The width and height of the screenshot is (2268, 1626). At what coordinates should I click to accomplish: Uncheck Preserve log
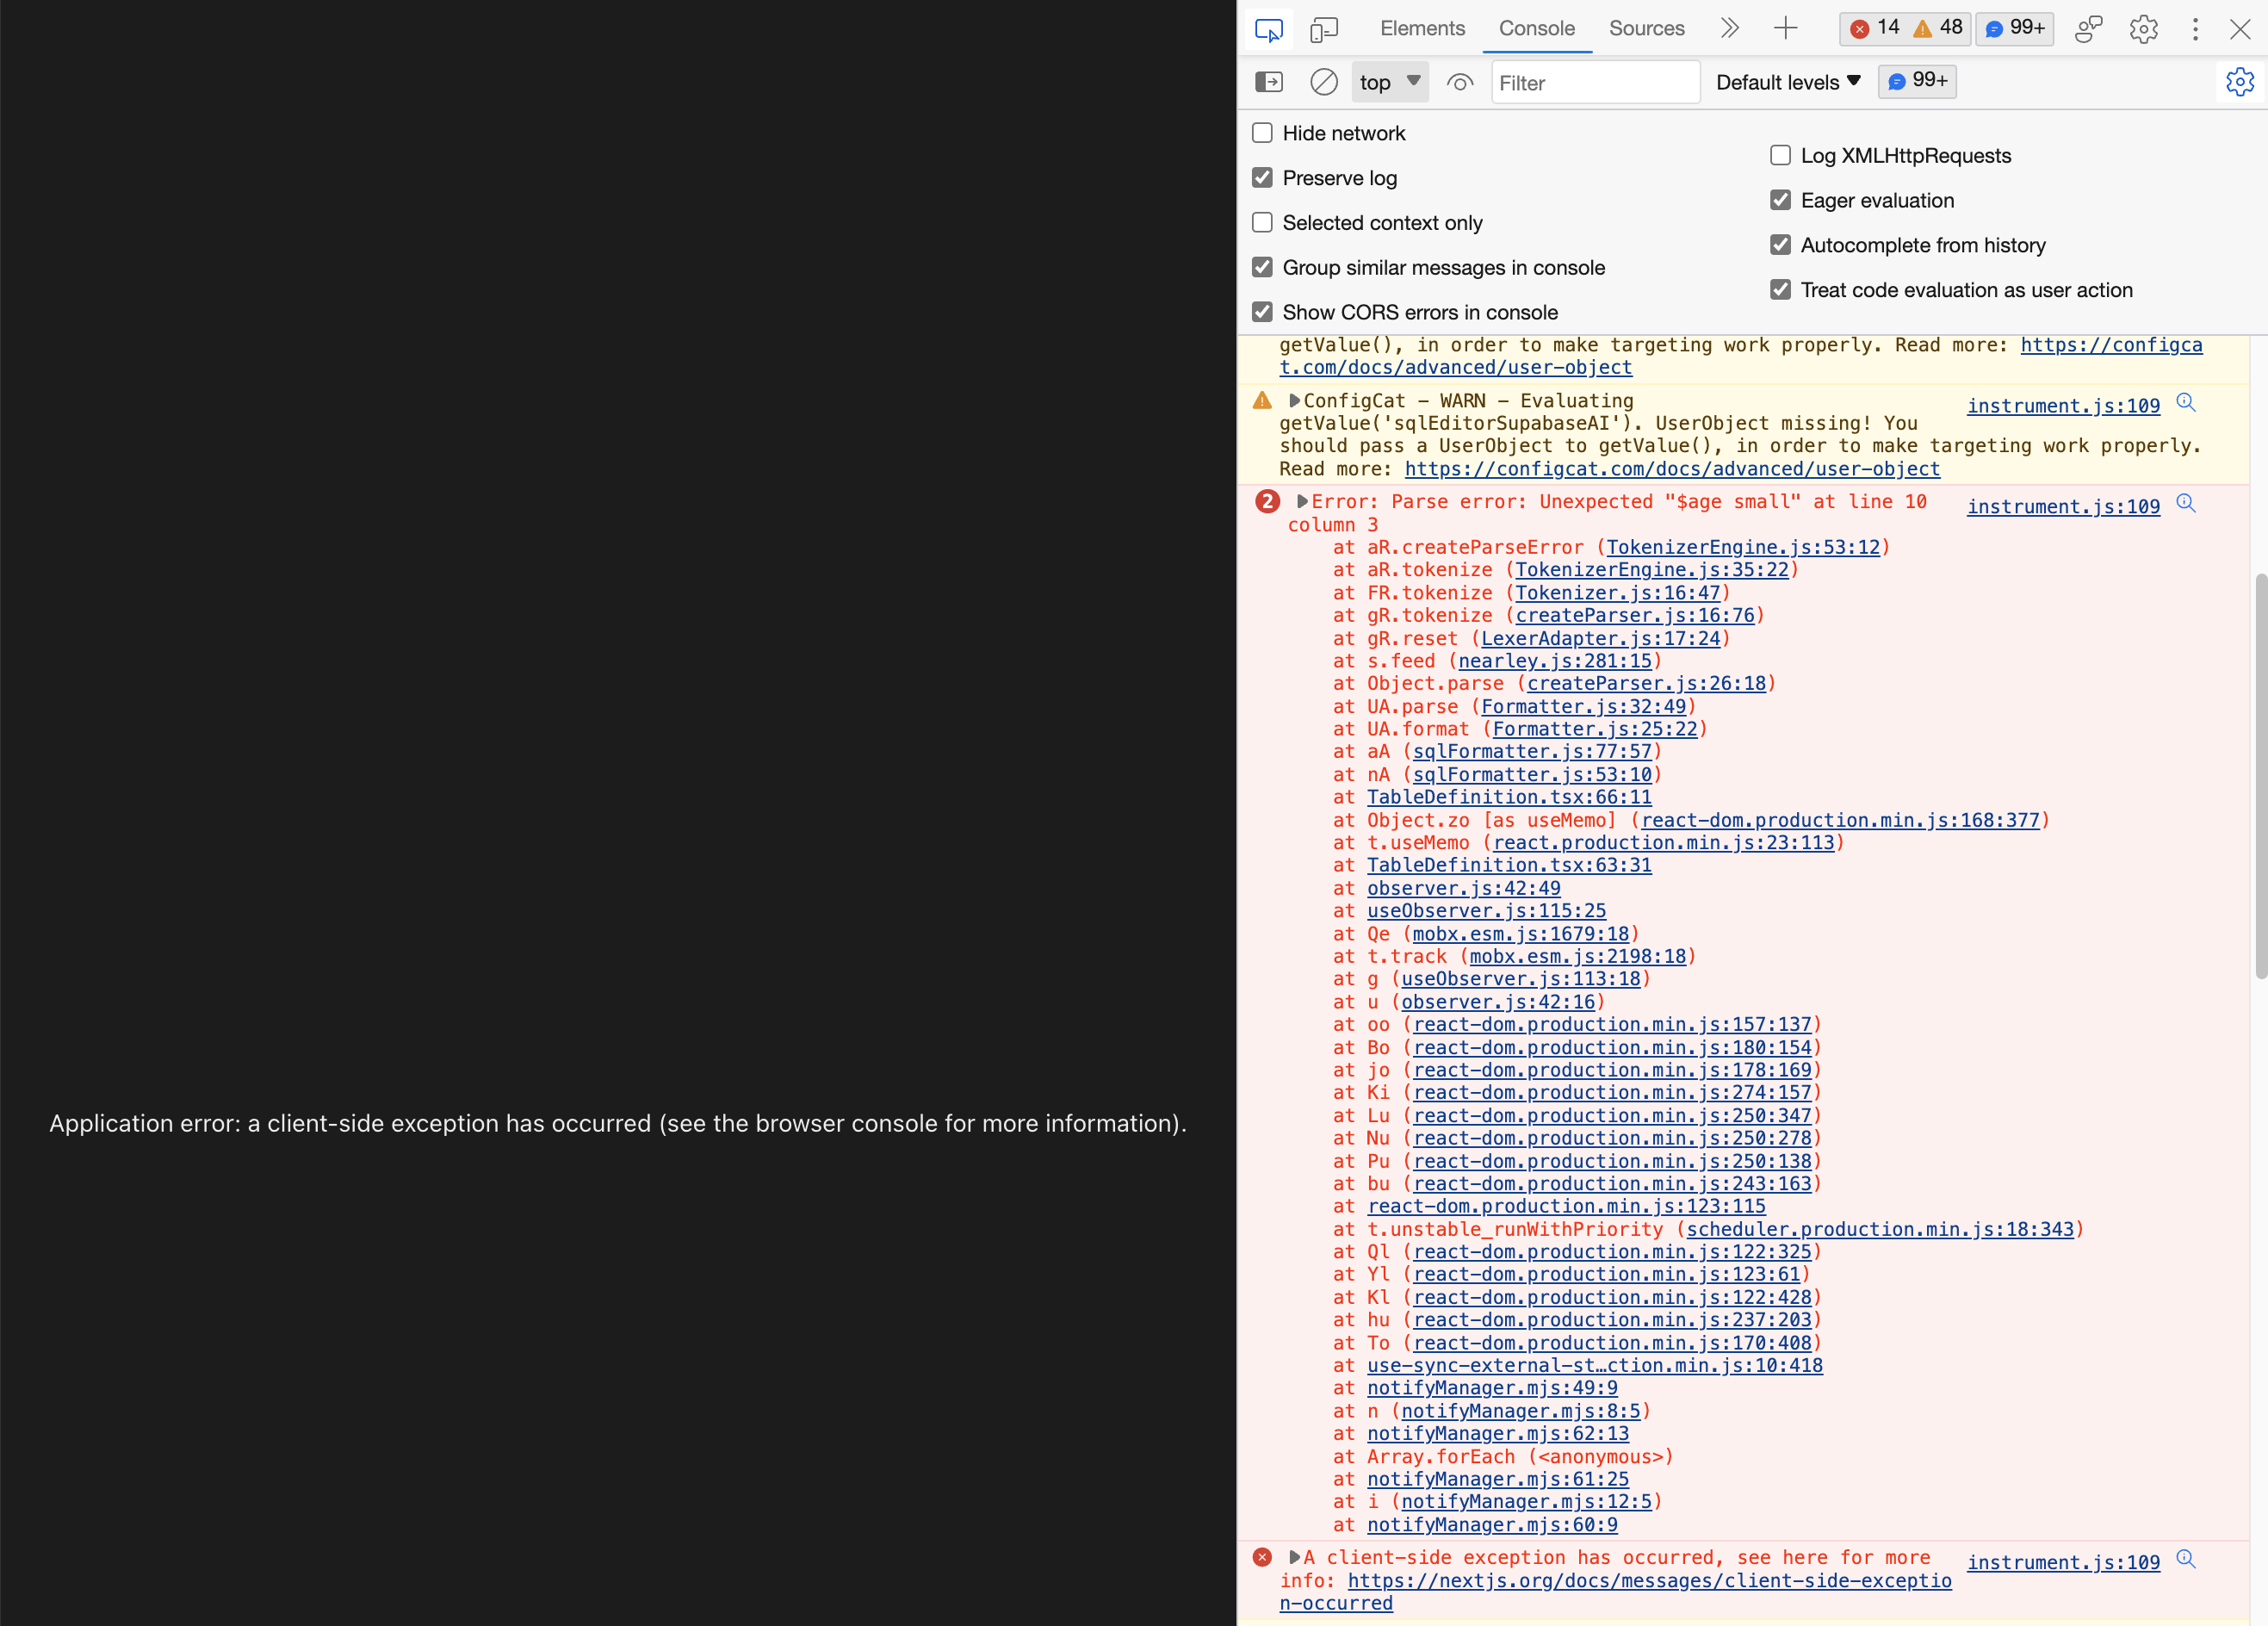pyautogui.click(x=1262, y=177)
